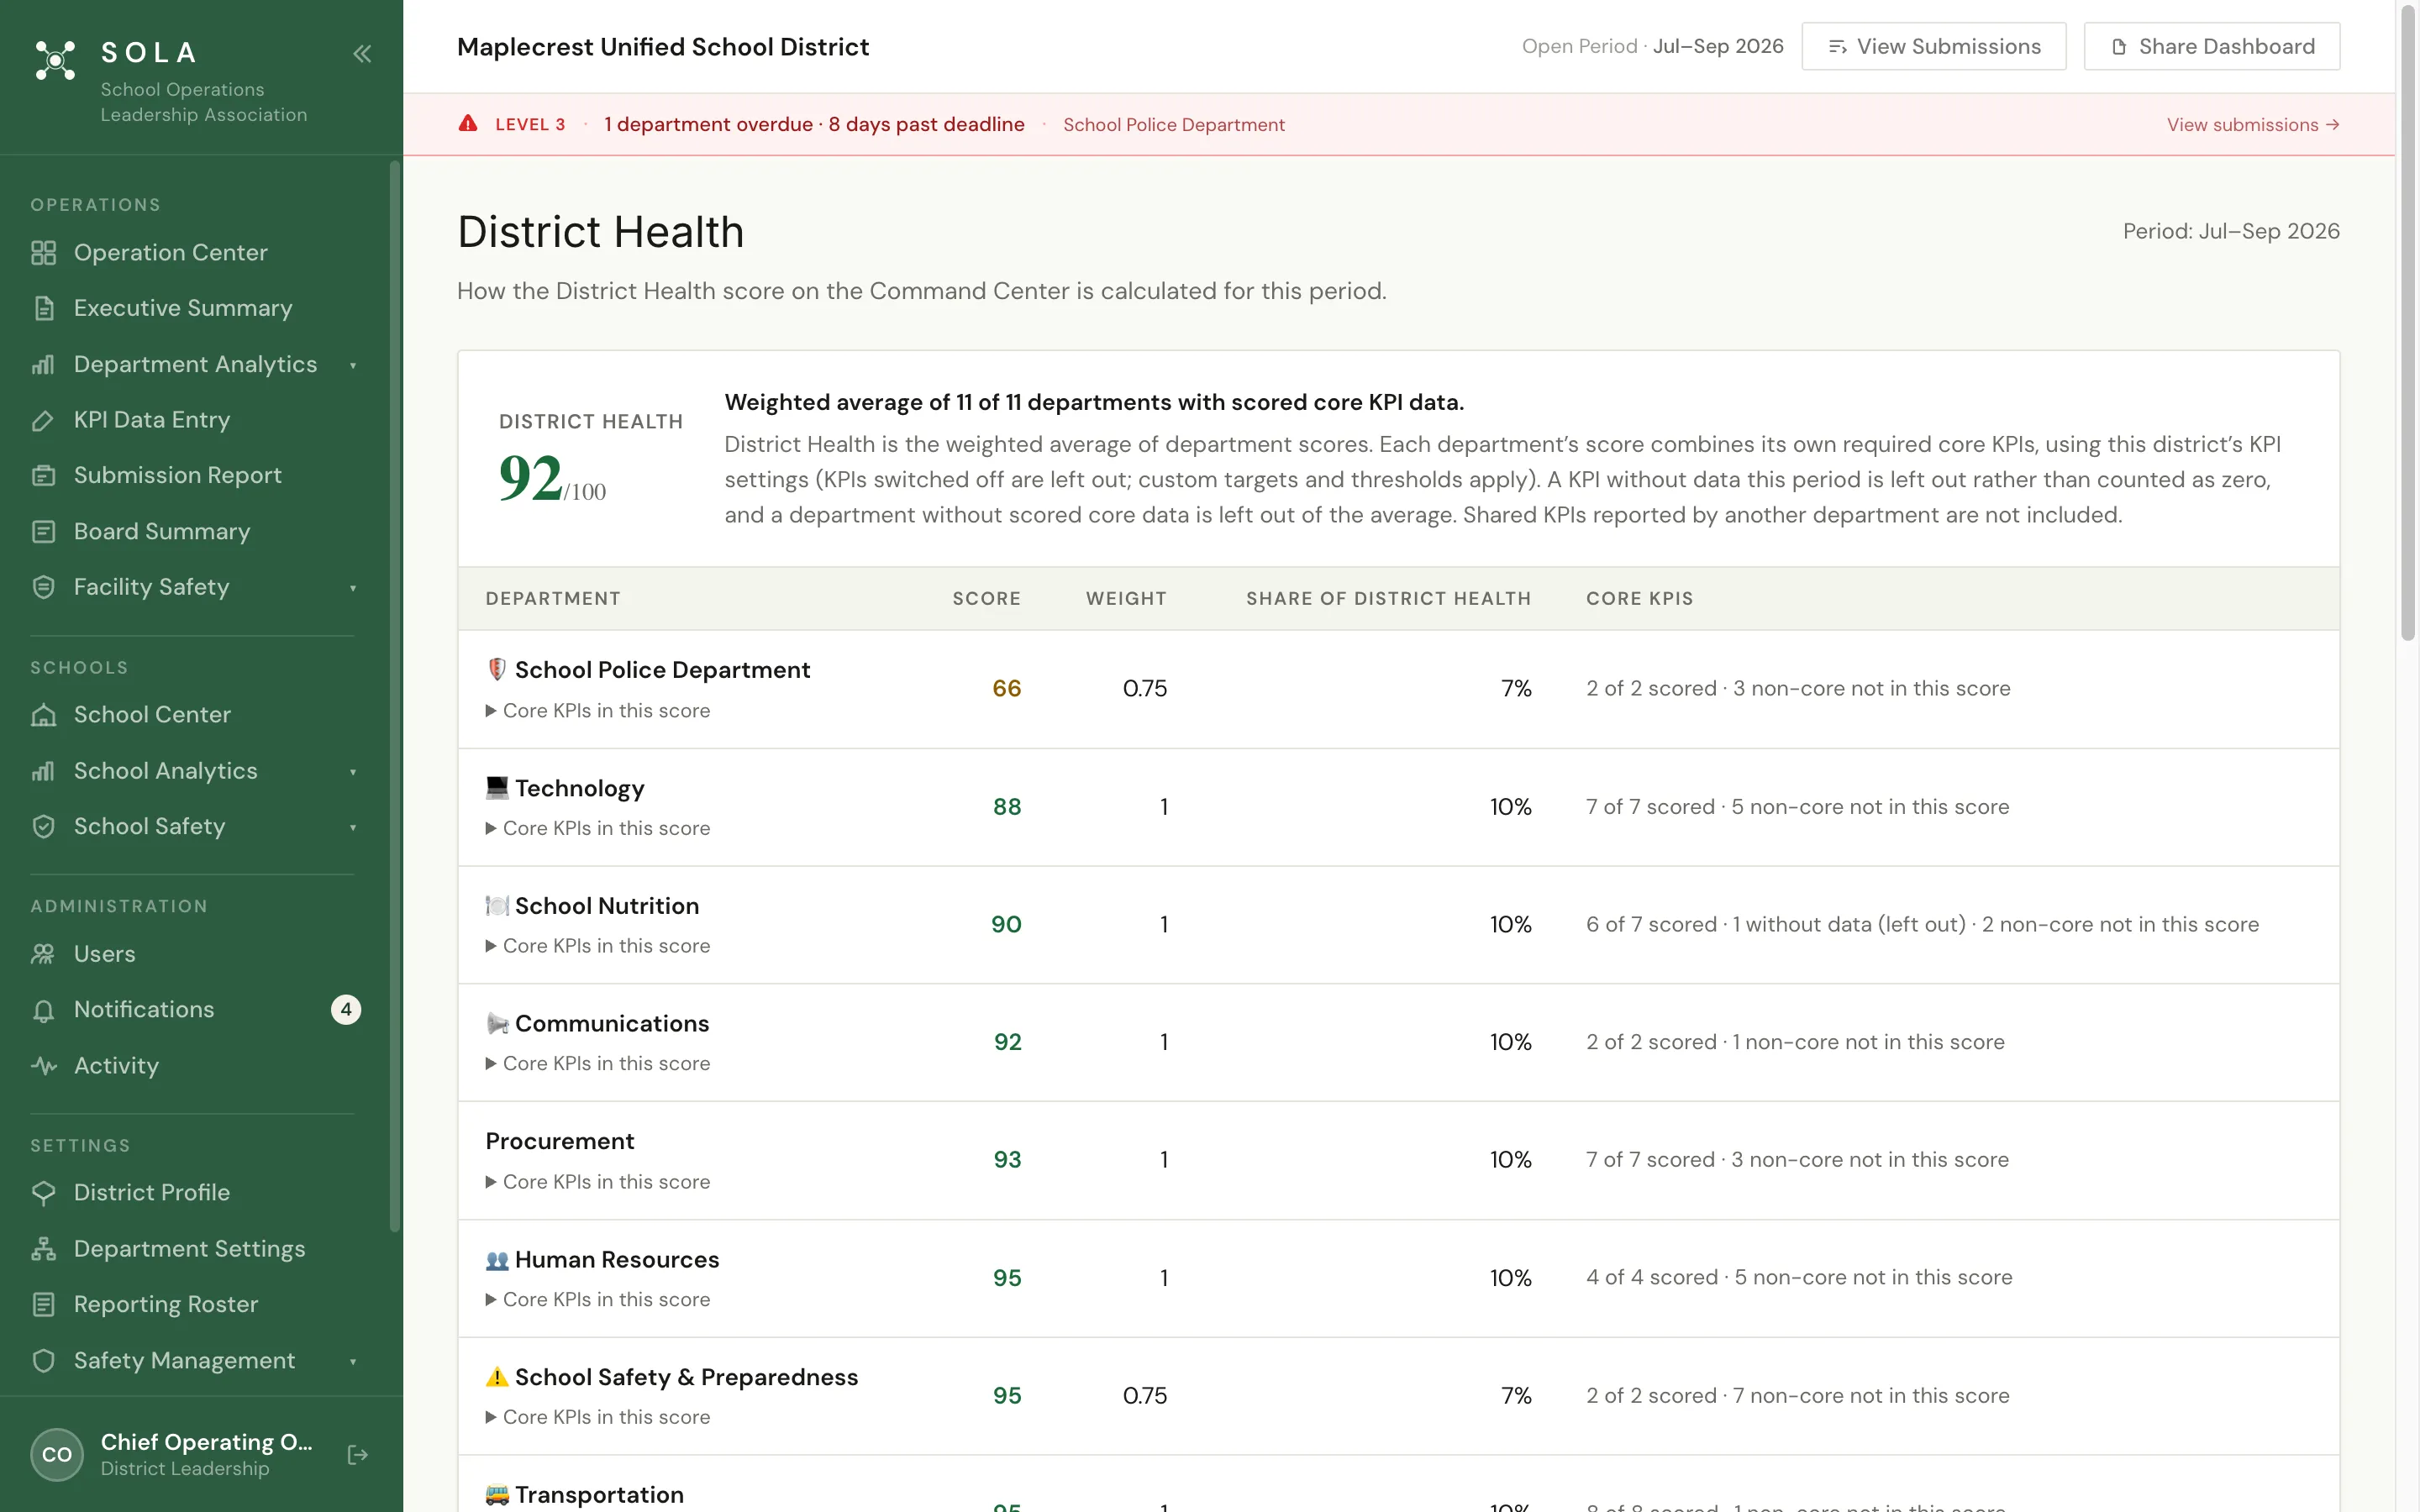Click the Reporting Roster icon
Screen dimensions: 2420x1512
click(43, 1304)
